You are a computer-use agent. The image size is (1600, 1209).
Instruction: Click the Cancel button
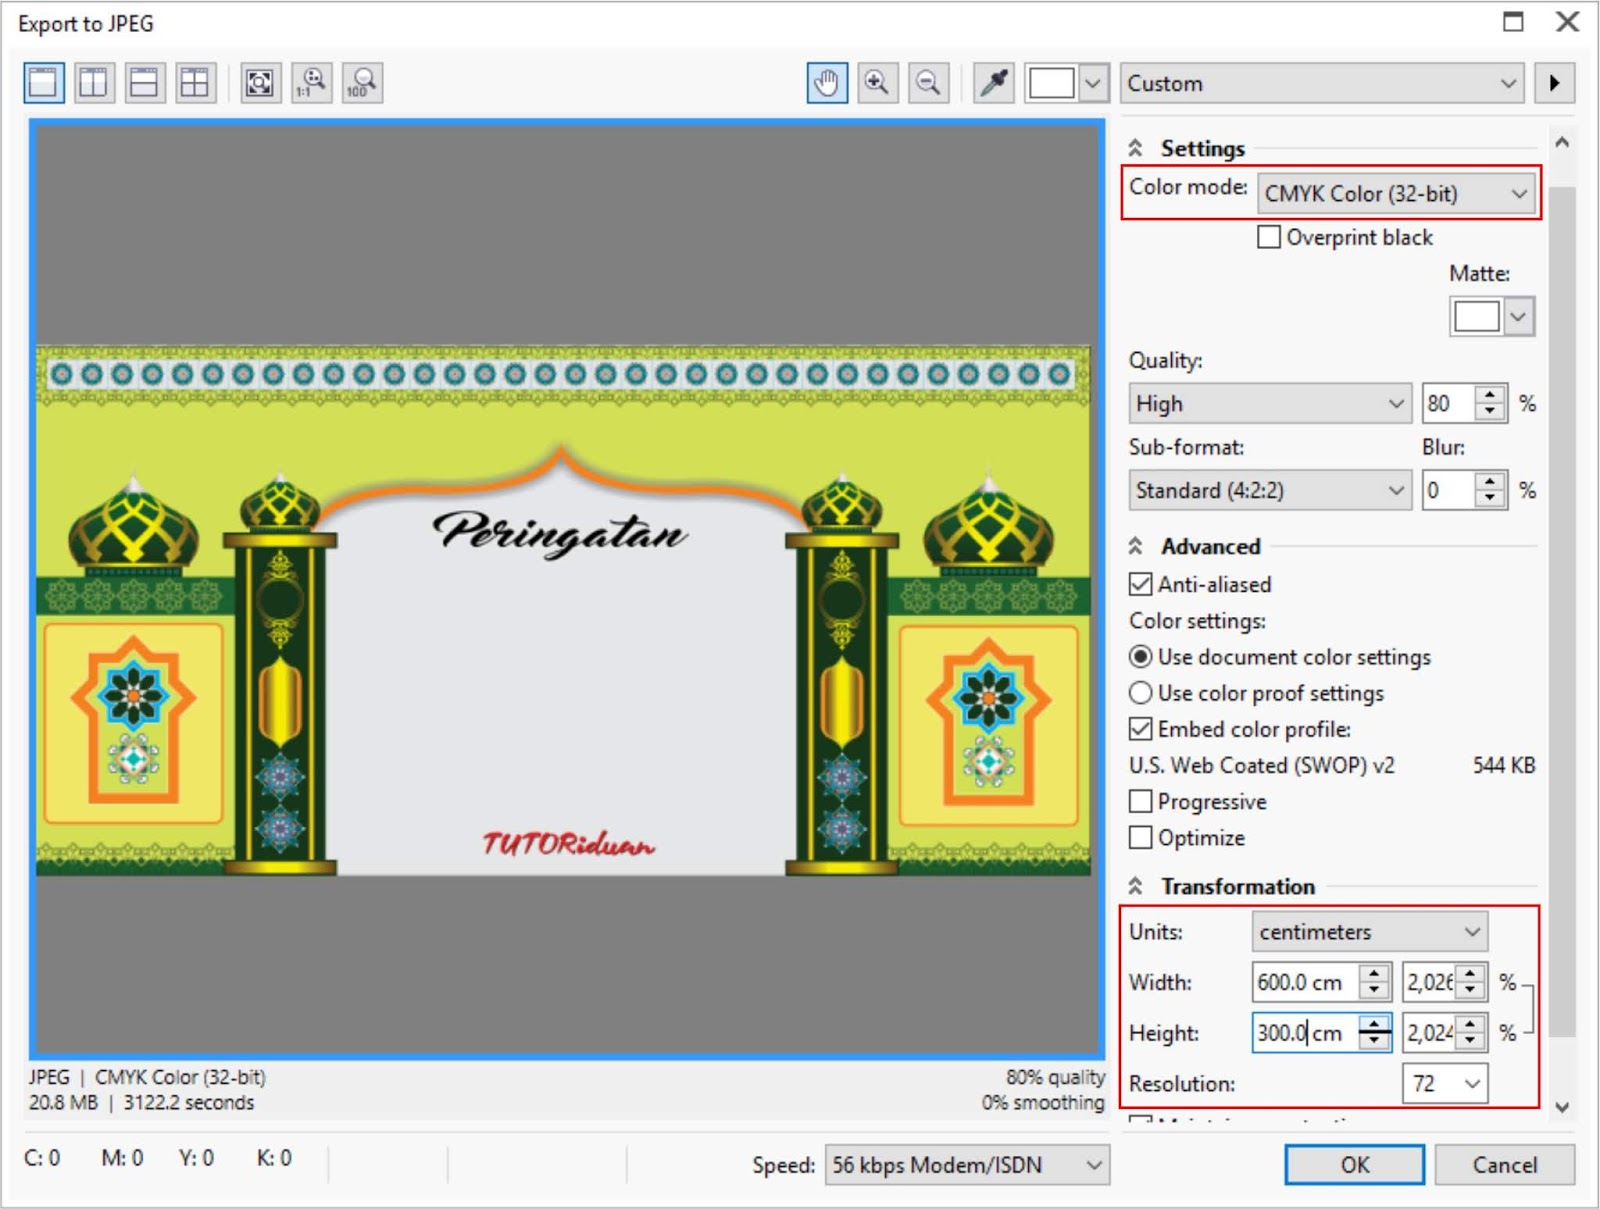tap(1504, 1165)
